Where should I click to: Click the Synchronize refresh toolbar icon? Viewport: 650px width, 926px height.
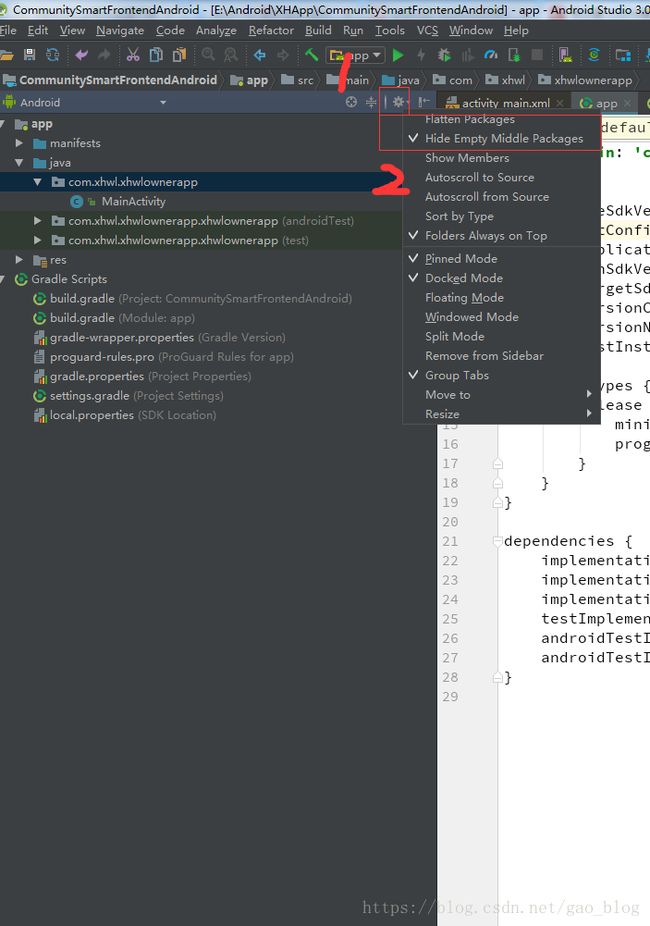tap(53, 55)
